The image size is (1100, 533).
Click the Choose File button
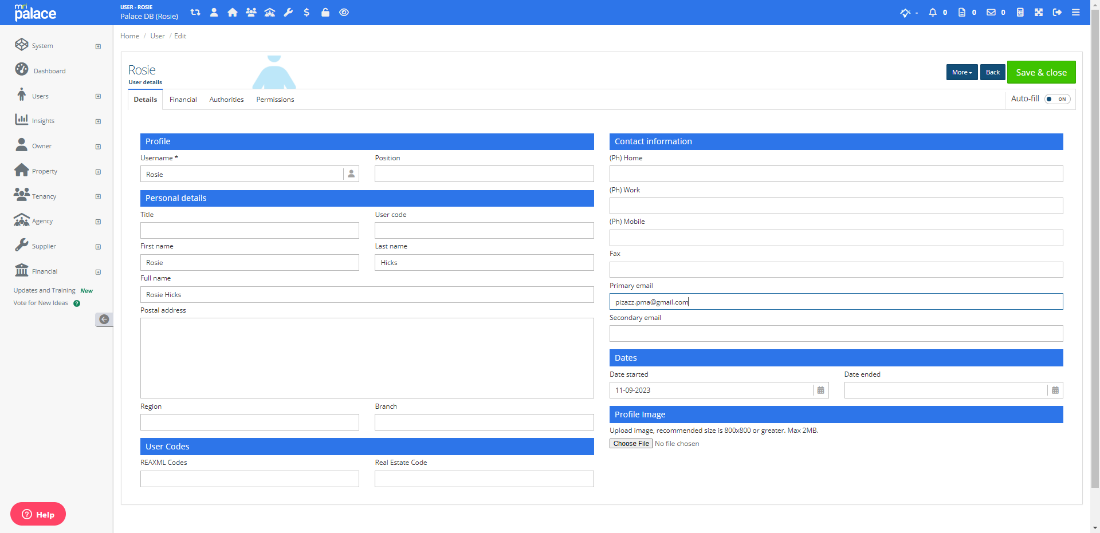pos(631,444)
